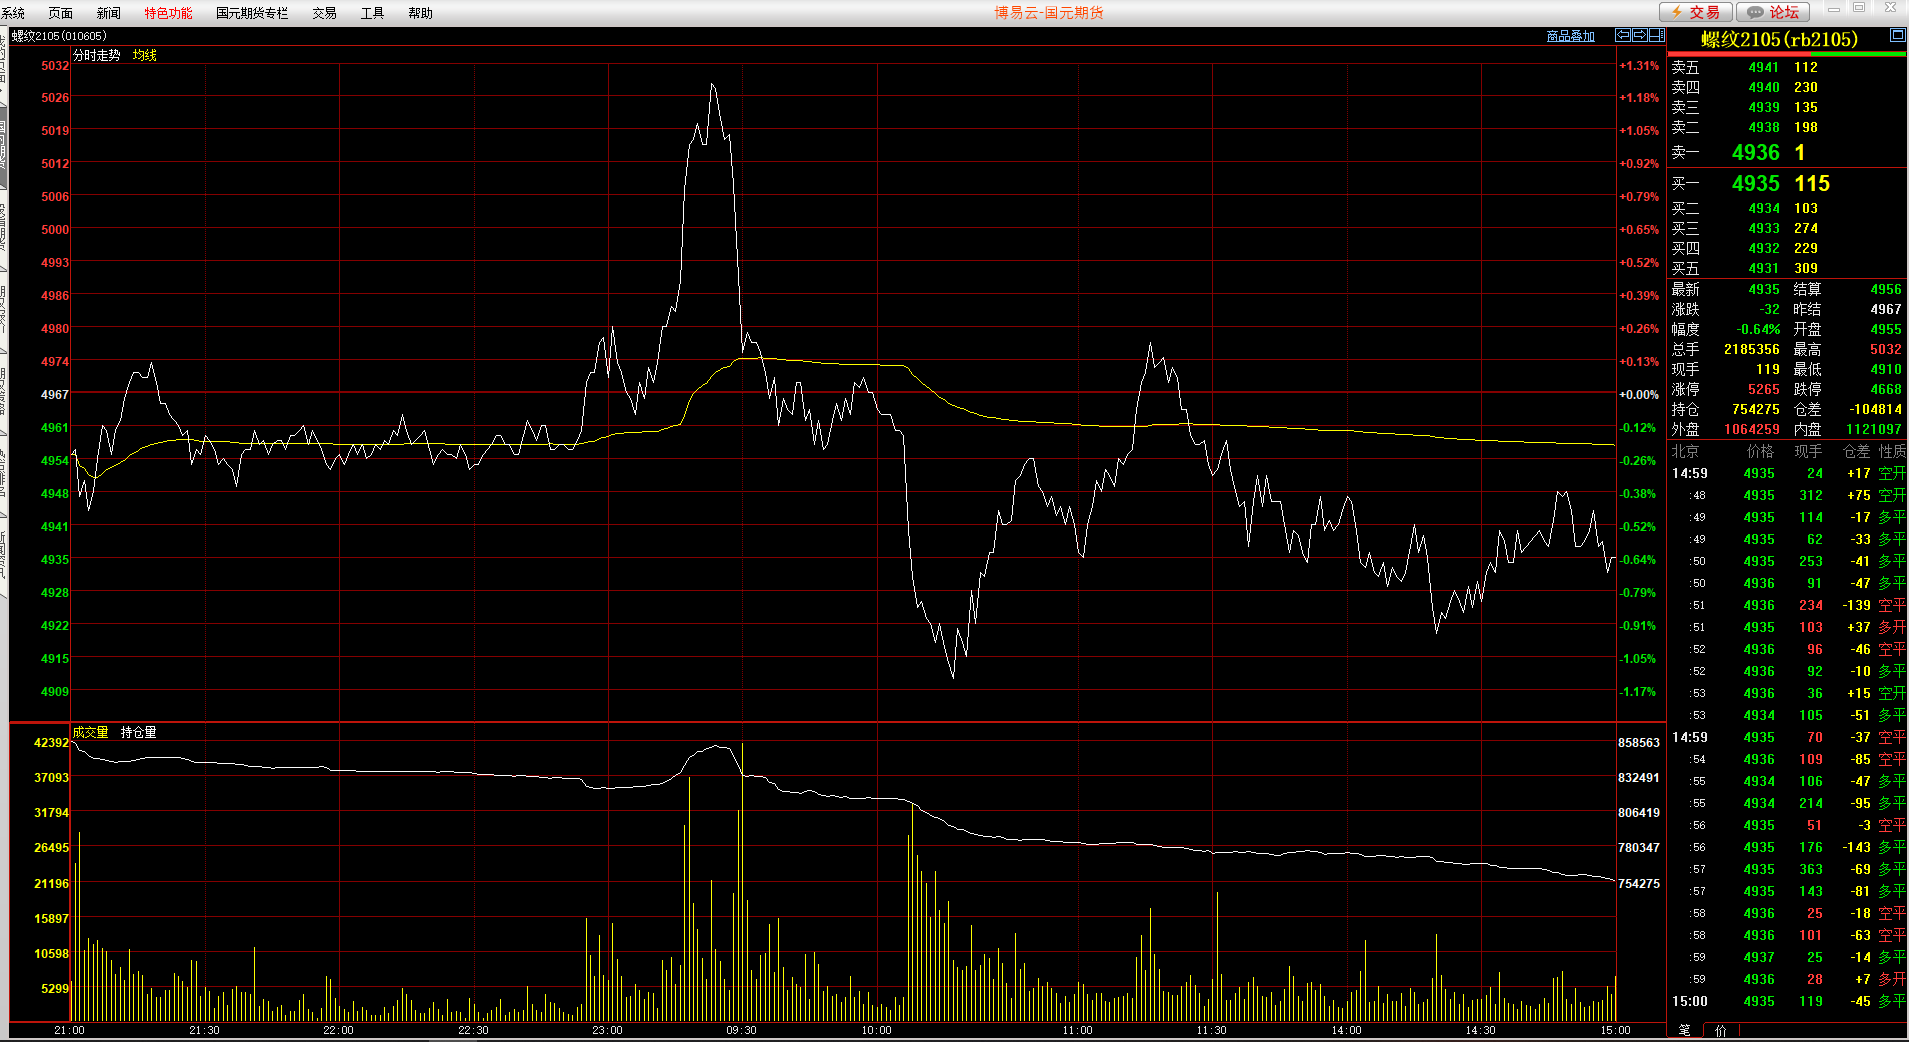1909x1042 pixels.
Task: Click the 分时走势 chart label
Action: pyautogui.click(x=96, y=55)
